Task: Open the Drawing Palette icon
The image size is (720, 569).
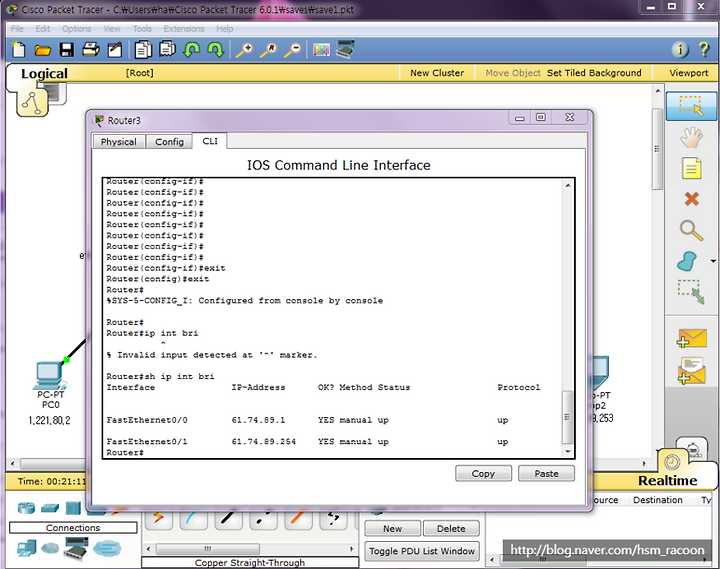Action: pos(321,50)
